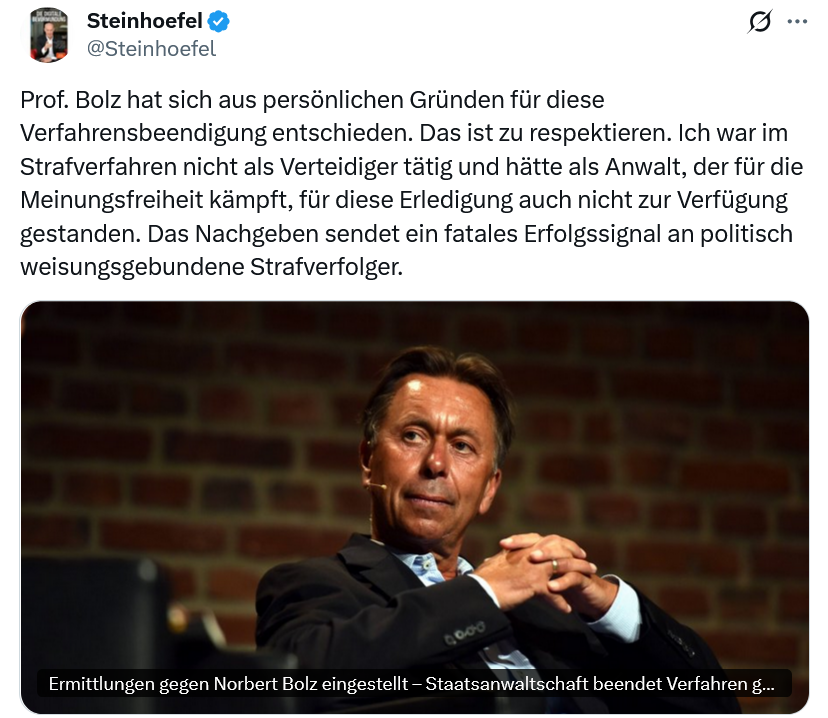Image resolution: width=828 pixels, height=718 pixels.
Task: Click Steinhoefel's profile avatar picture
Action: pyautogui.click(x=48, y=34)
